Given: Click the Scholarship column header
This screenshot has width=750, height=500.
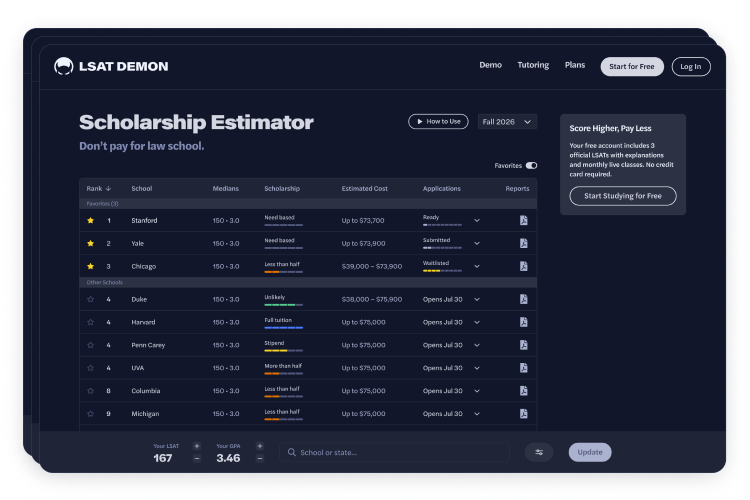Looking at the screenshot, I should (x=282, y=189).
